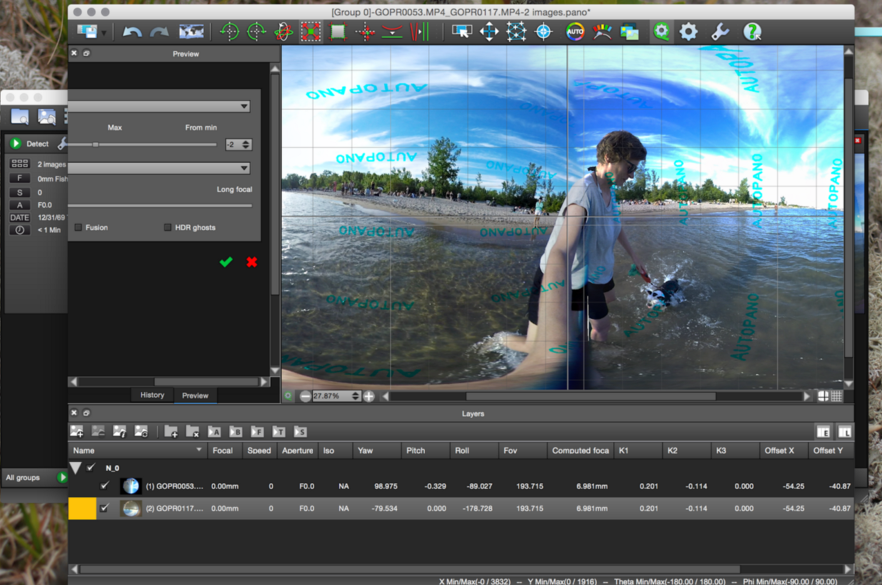The height and width of the screenshot is (585, 882).
Task: Select the red rotating yaw-pitch-roll tool
Action: pos(284,32)
